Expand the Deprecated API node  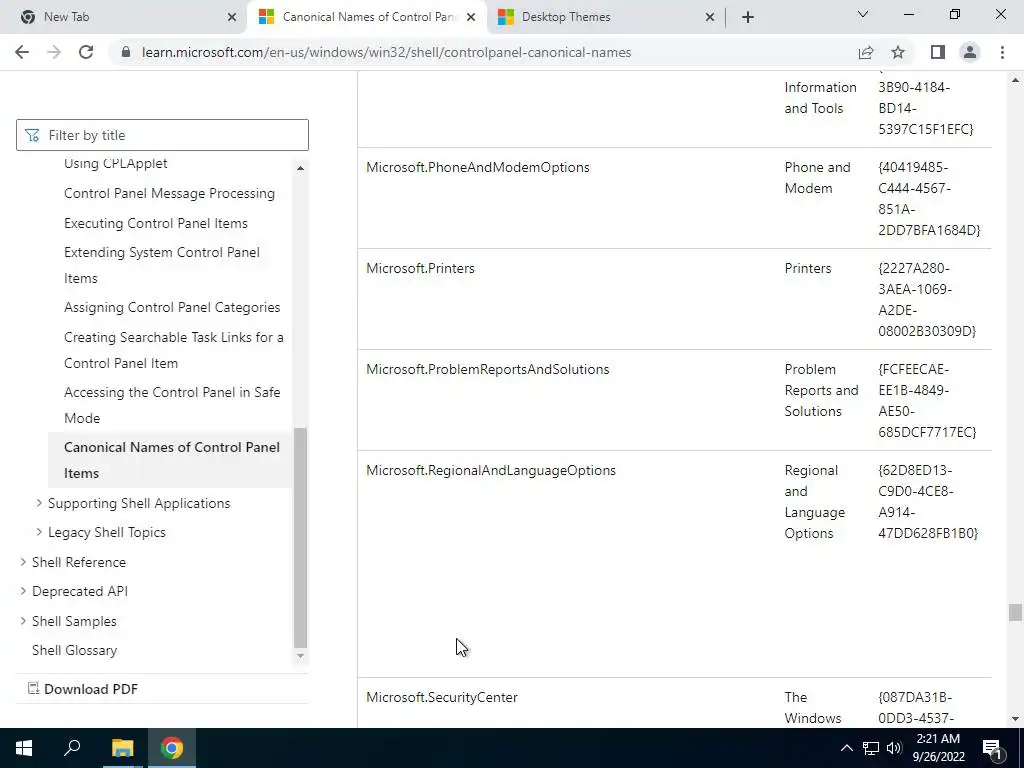point(23,591)
